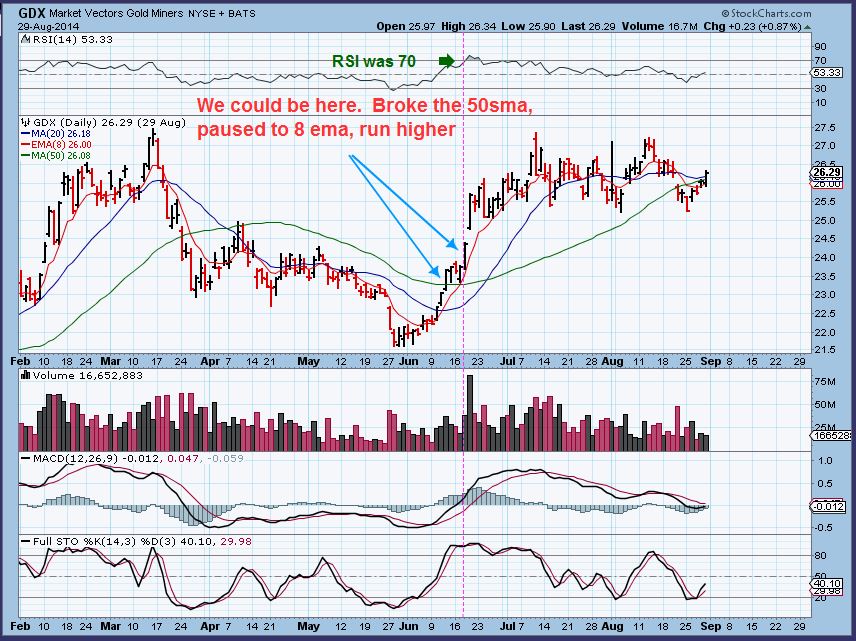This screenshot has height=641, width=856.
Task: Click the 29-Aug-2014 date text
Action: (x=49, y=26)
